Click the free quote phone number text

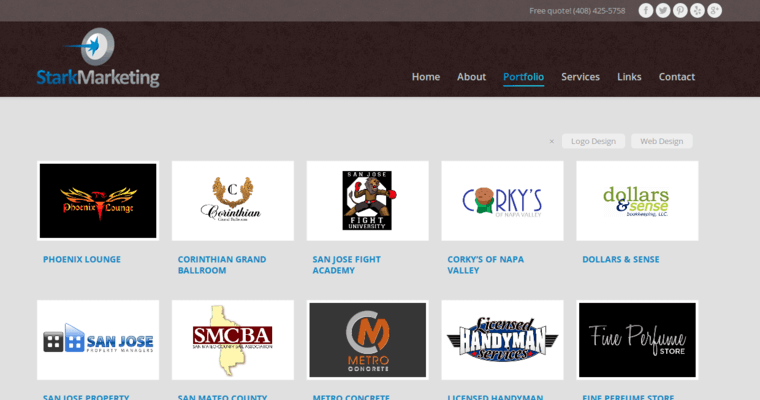pos(577,11)
